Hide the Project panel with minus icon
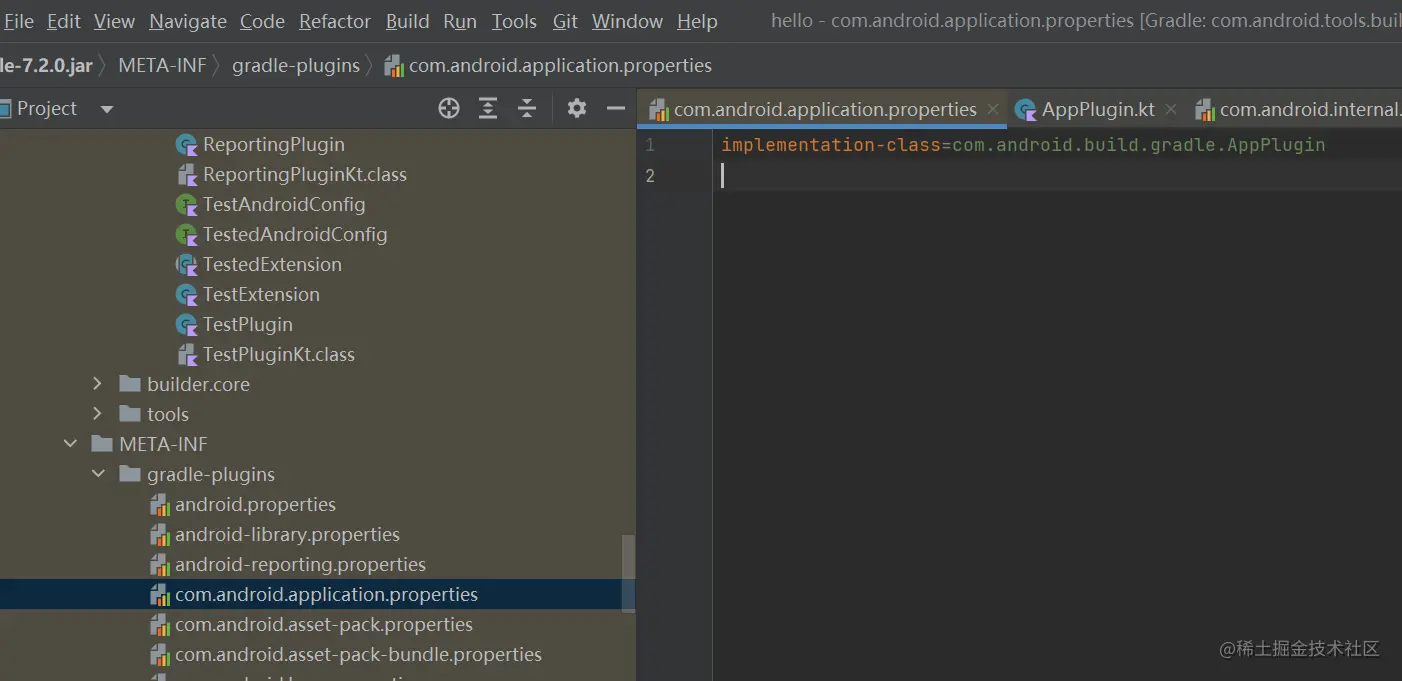 pos(616,109)
